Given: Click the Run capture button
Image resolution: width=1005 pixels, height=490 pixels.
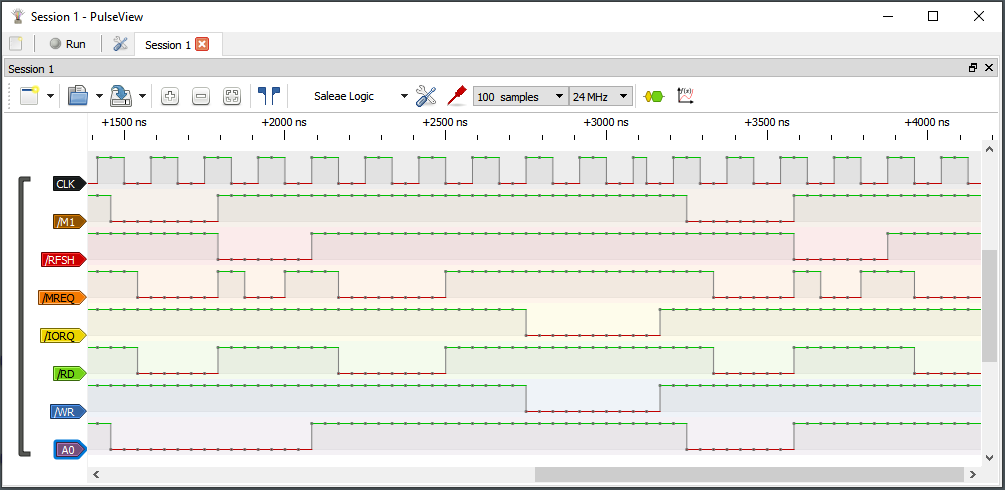Looking at the screenshot, I should click(68, 44).
